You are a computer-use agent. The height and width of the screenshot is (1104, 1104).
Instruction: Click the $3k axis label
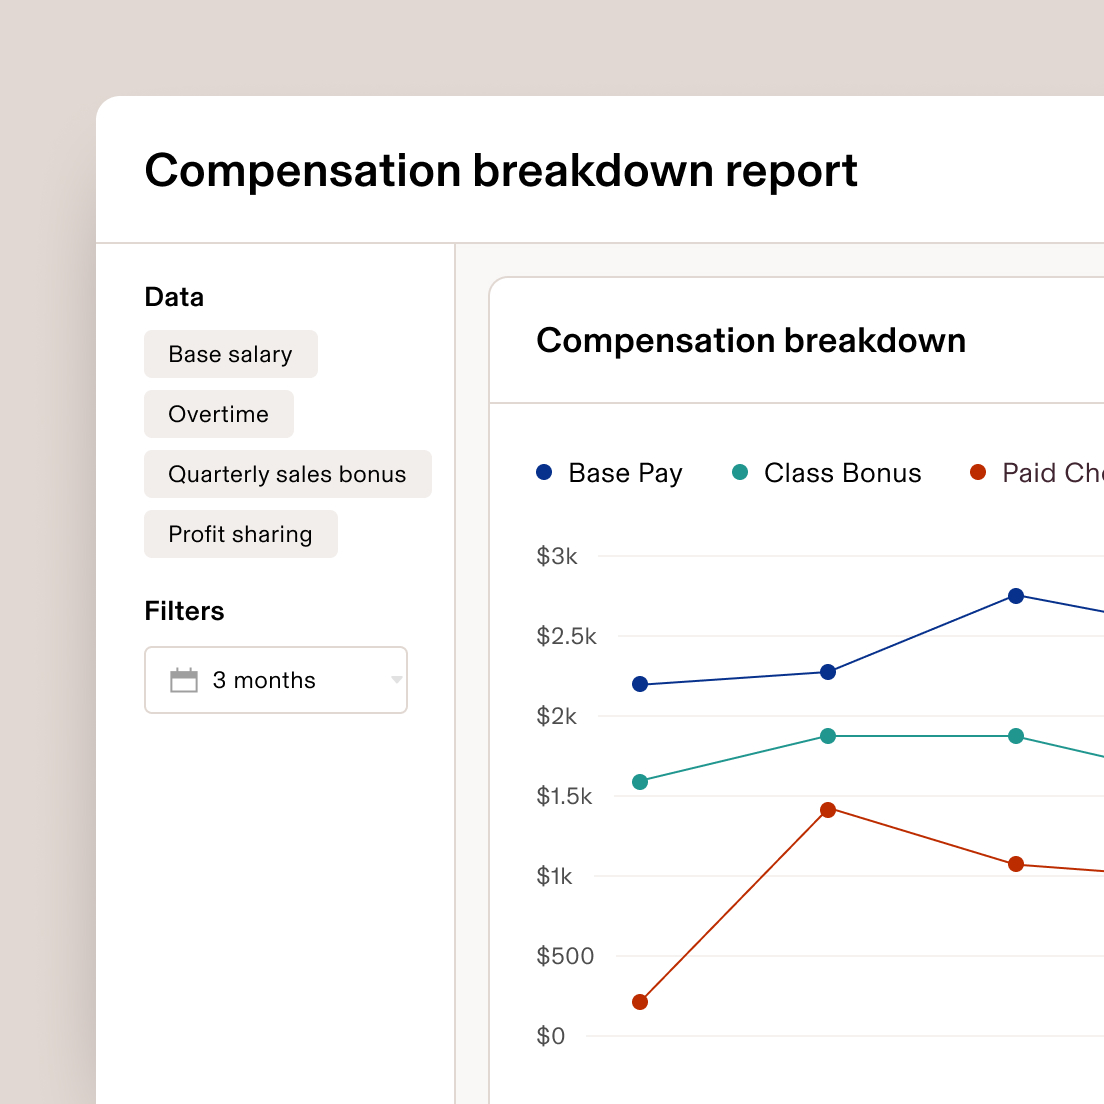(556, 556)
